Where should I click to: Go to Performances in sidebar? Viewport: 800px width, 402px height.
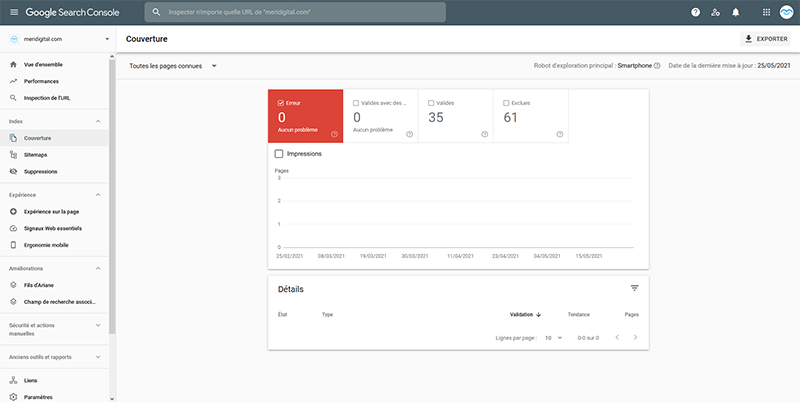point(43,81)
